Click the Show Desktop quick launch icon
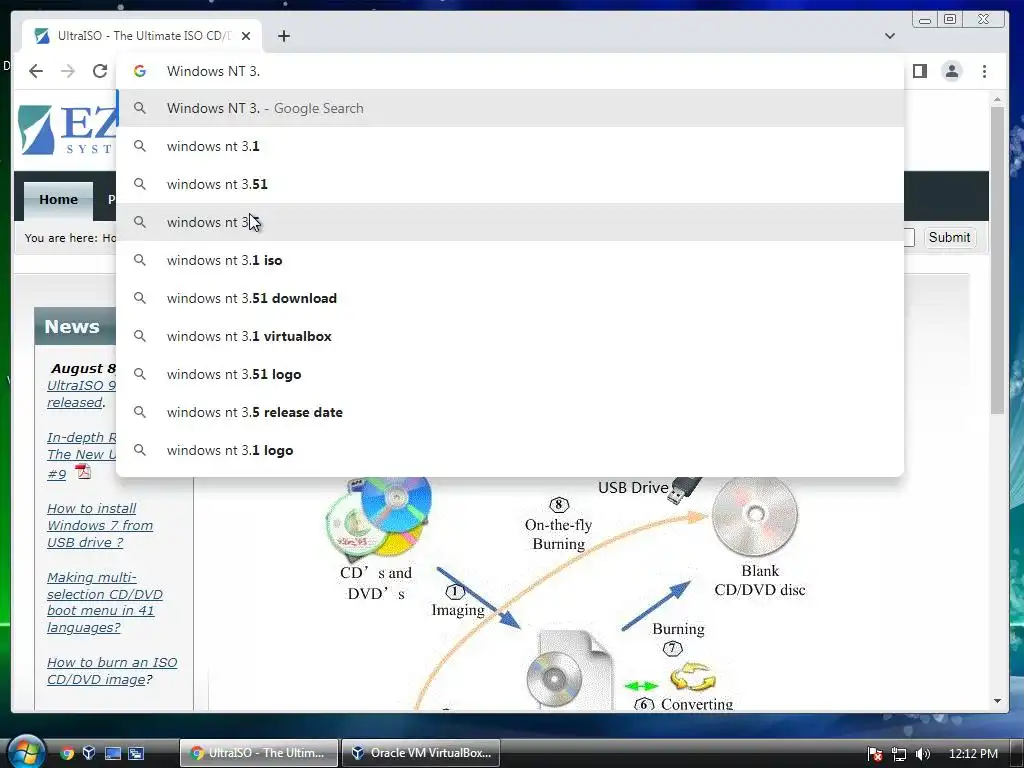The width and height of the screenshot is (1024, 768). (x=113, y=753)
